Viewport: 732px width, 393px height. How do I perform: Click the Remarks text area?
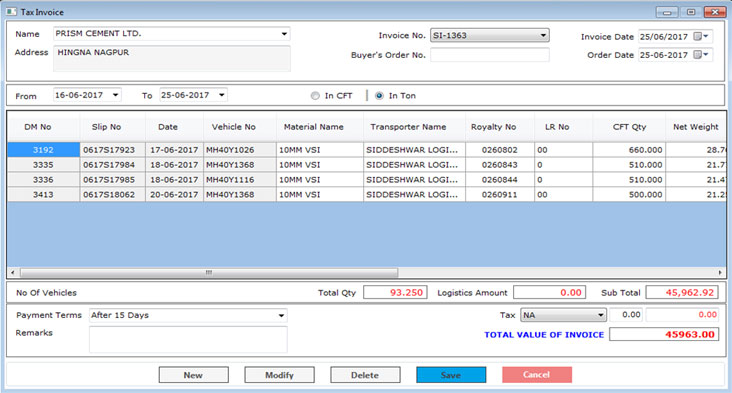[188, 339]
